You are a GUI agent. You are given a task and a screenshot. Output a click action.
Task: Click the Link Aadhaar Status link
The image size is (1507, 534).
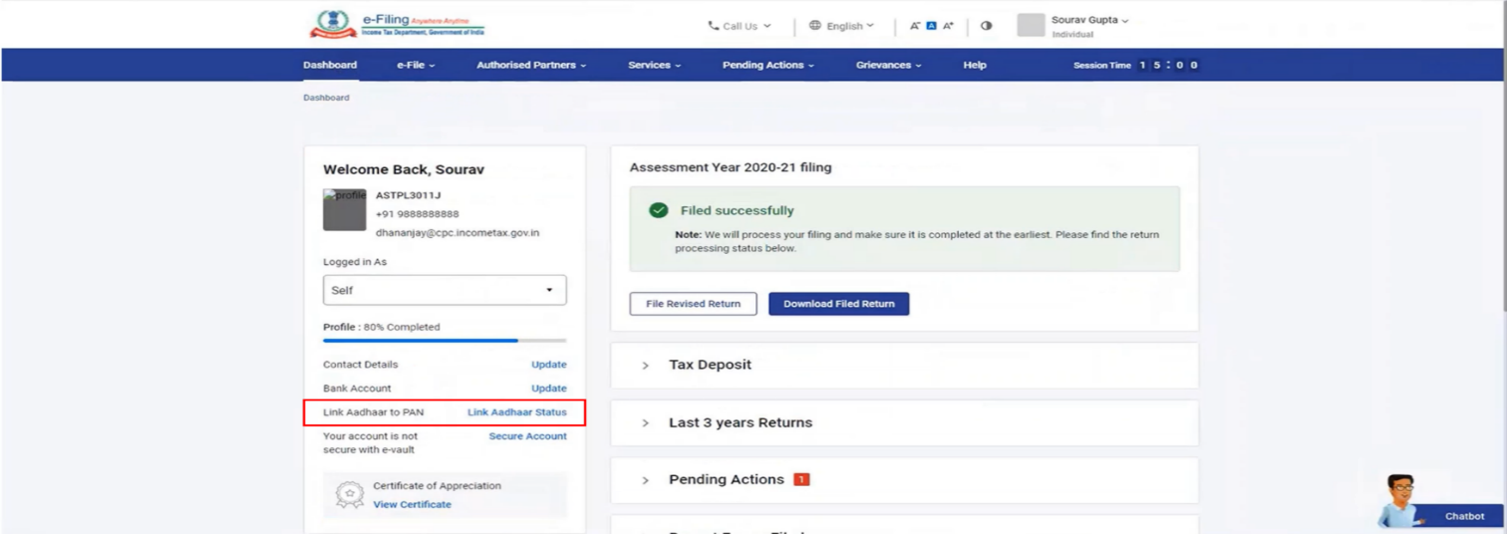click(x=516, y=412)
